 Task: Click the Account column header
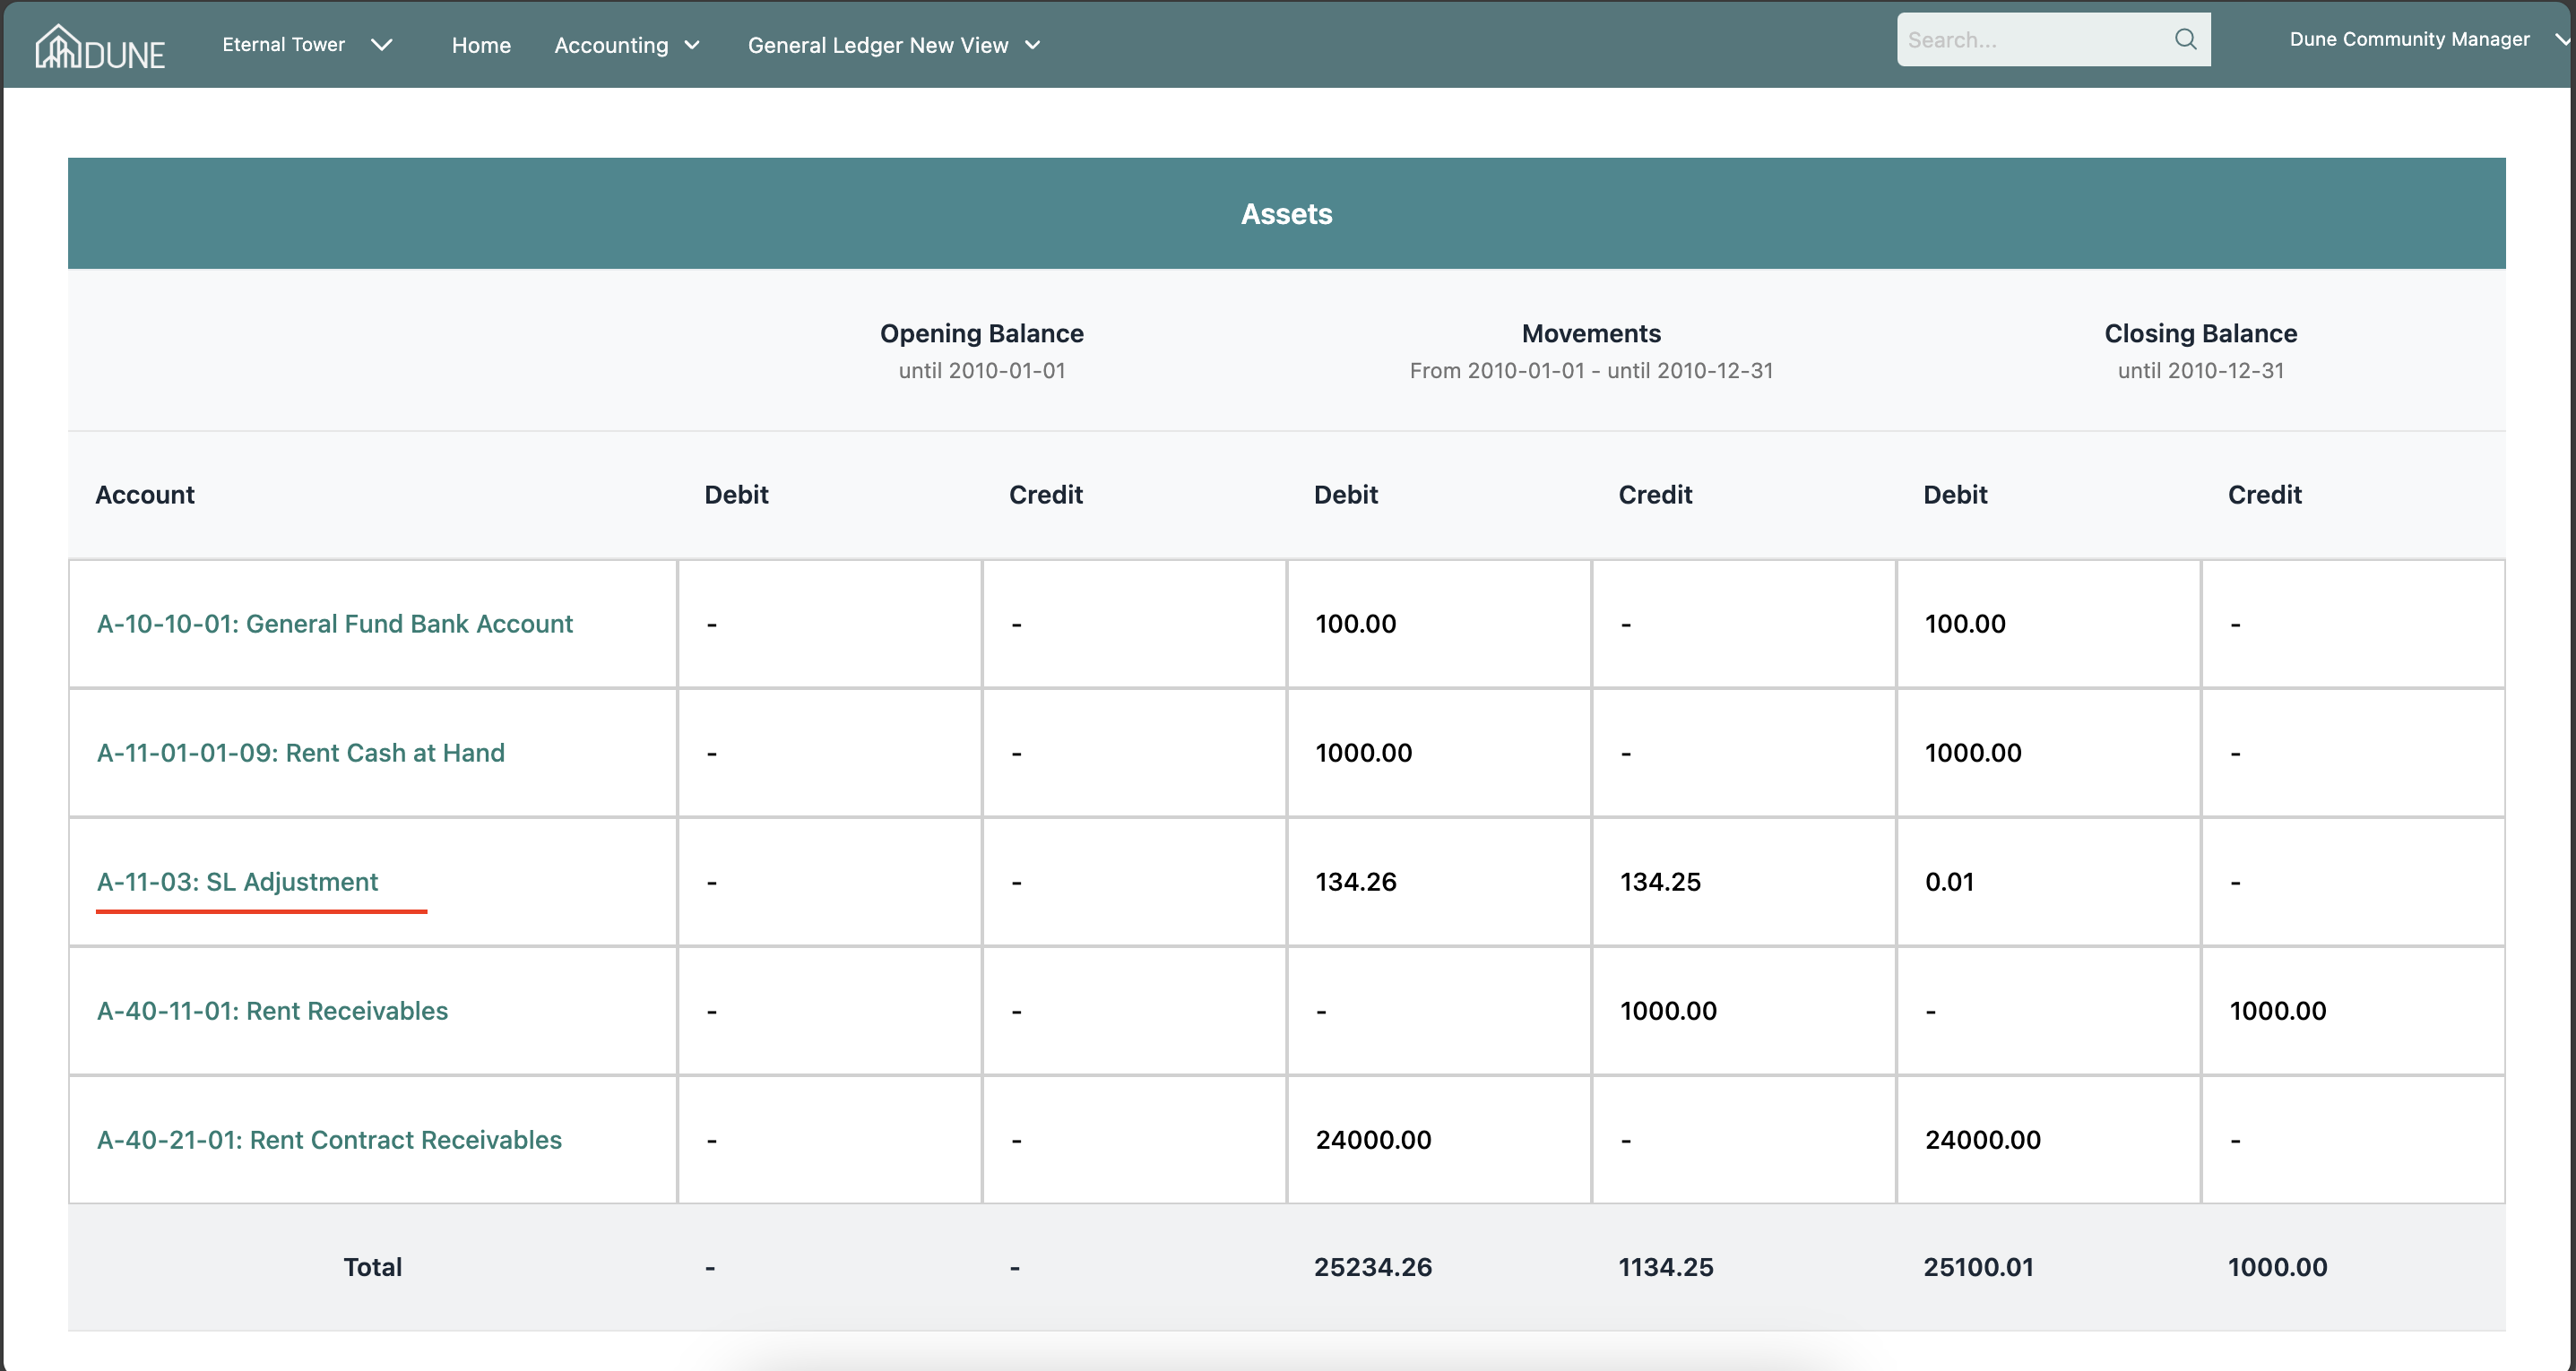click(x=145, y=495)
